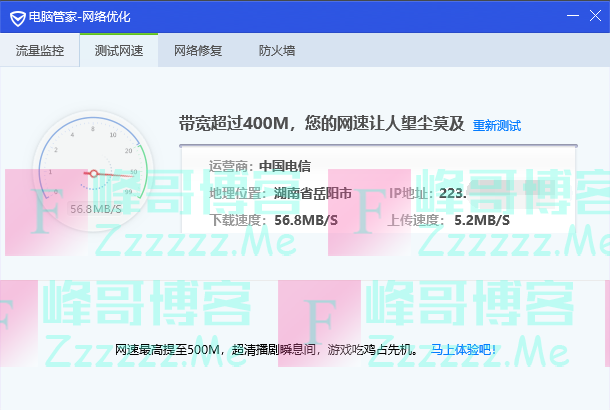Close the 网络优化 window
The width and height of the screenshot is (610, 410).
click(x=595, y=16)
